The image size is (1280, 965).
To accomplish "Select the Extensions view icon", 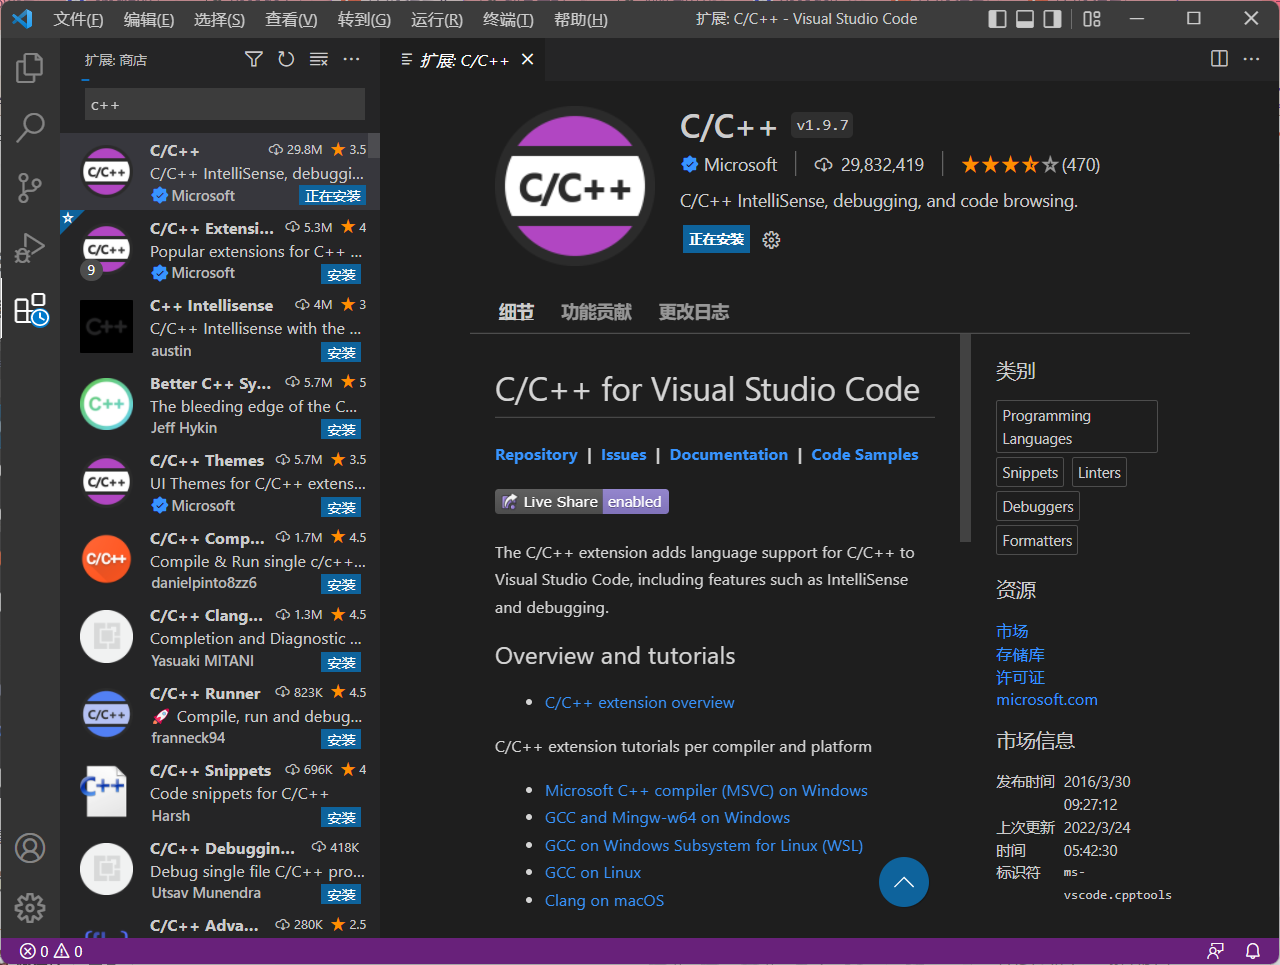I will (30, 309).
